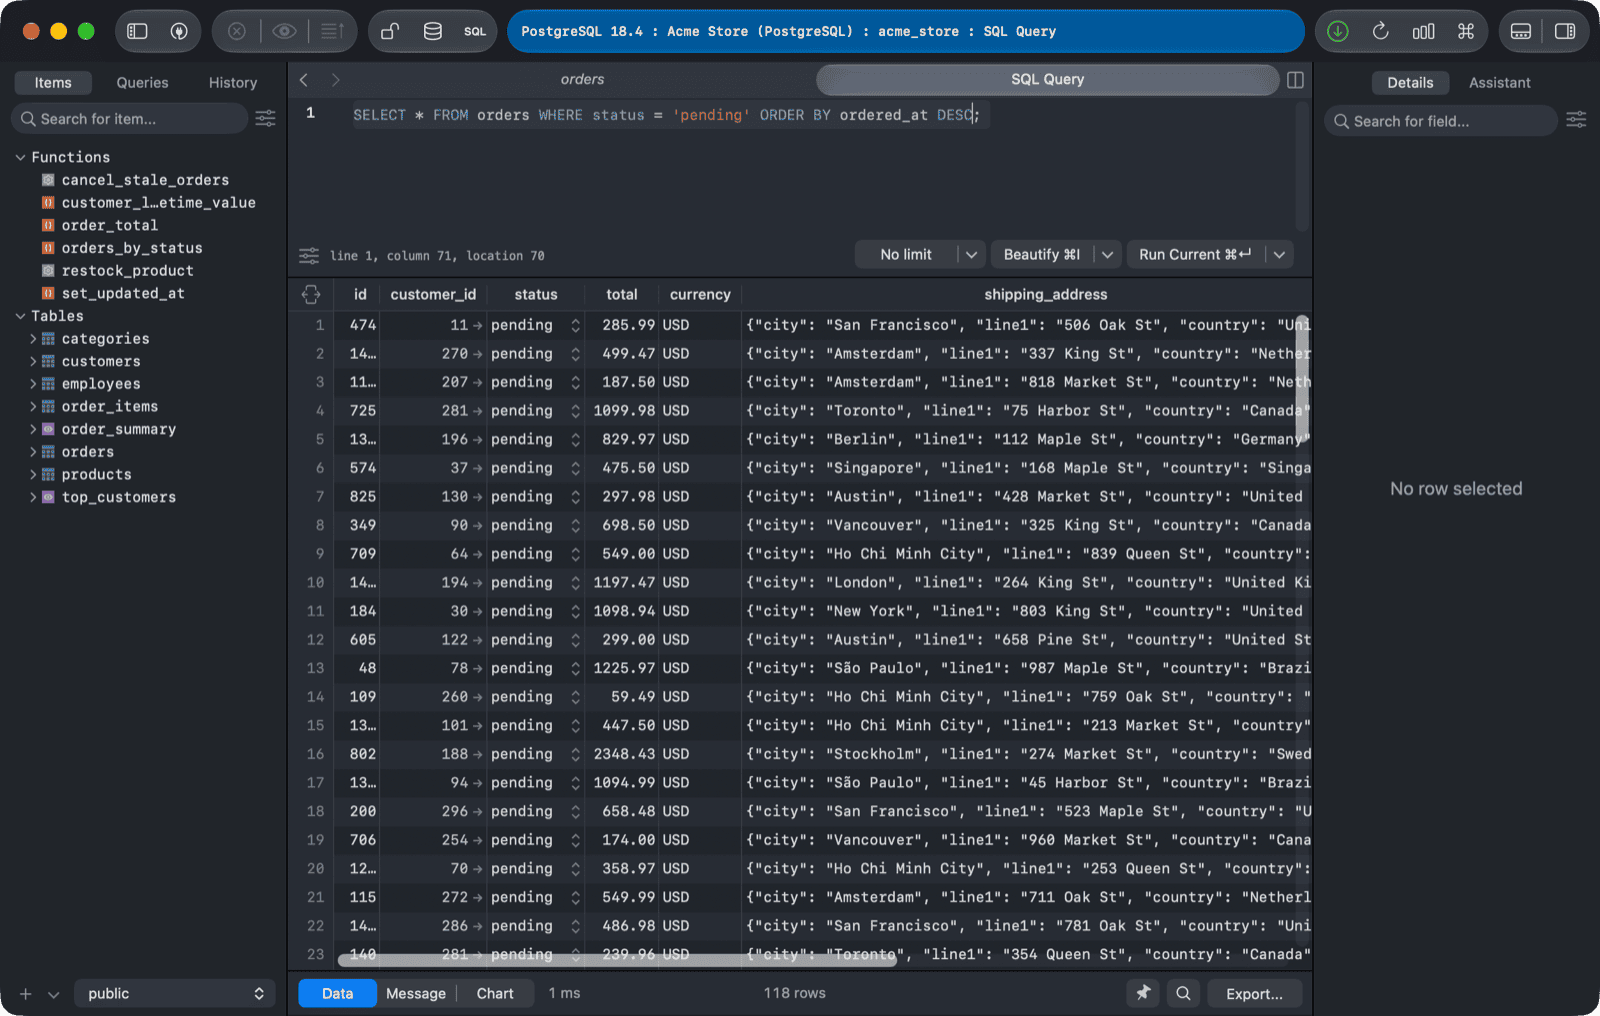Toggle split editor pane icon

[x=1295, y=80]
